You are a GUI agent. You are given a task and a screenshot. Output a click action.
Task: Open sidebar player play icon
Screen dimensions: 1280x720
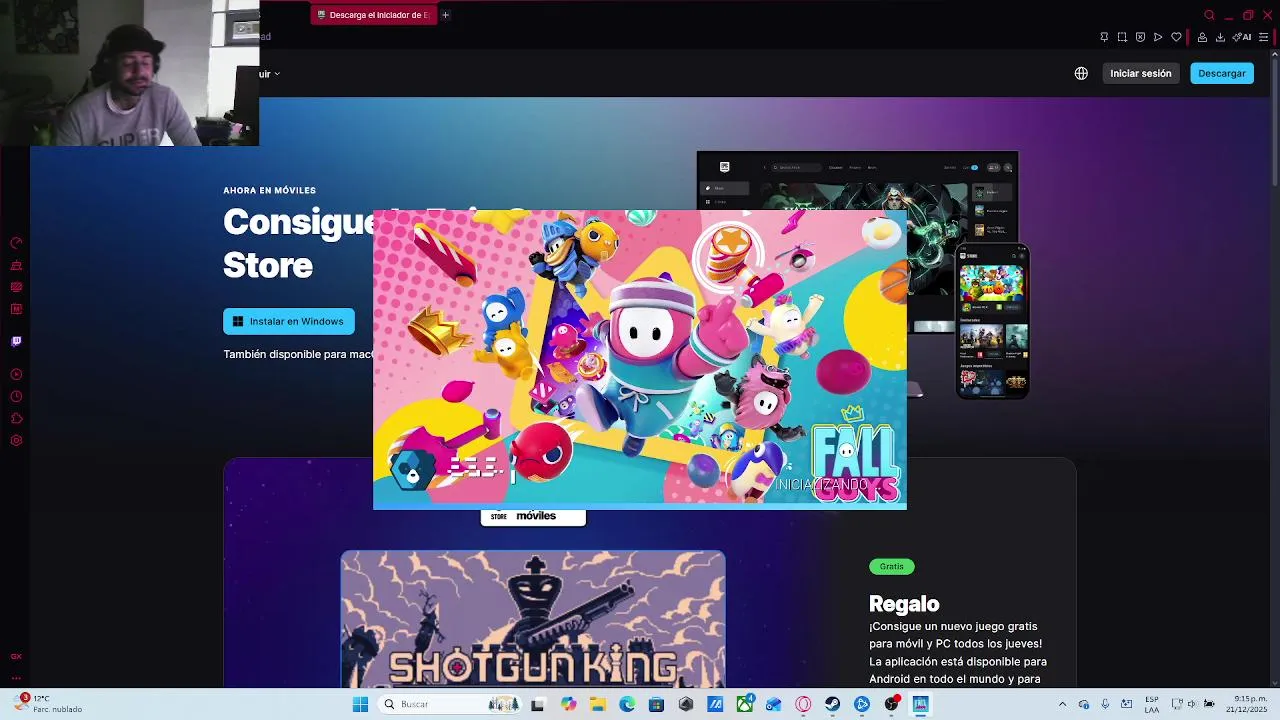click(x=16, y=374)
